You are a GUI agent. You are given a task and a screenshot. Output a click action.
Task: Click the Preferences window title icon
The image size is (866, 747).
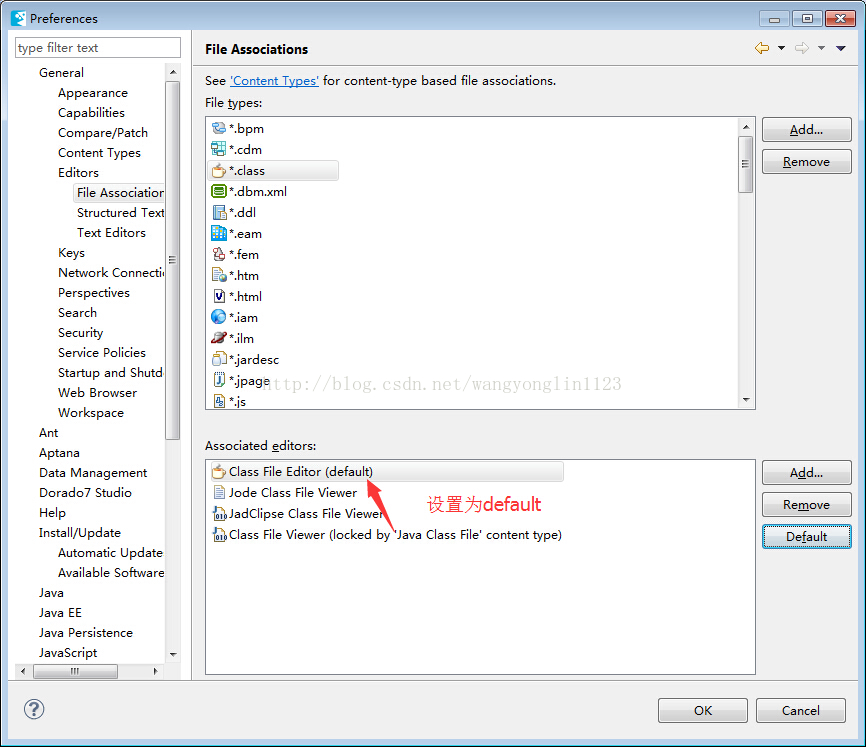coord(18,18)
